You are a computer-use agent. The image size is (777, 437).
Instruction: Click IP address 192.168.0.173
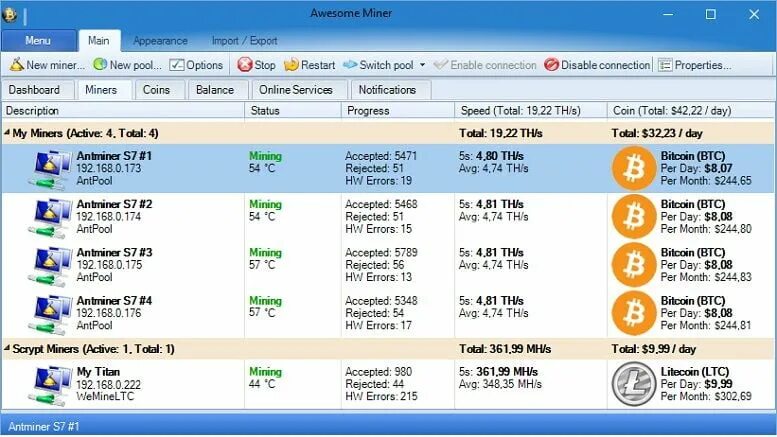pos(109,168)
